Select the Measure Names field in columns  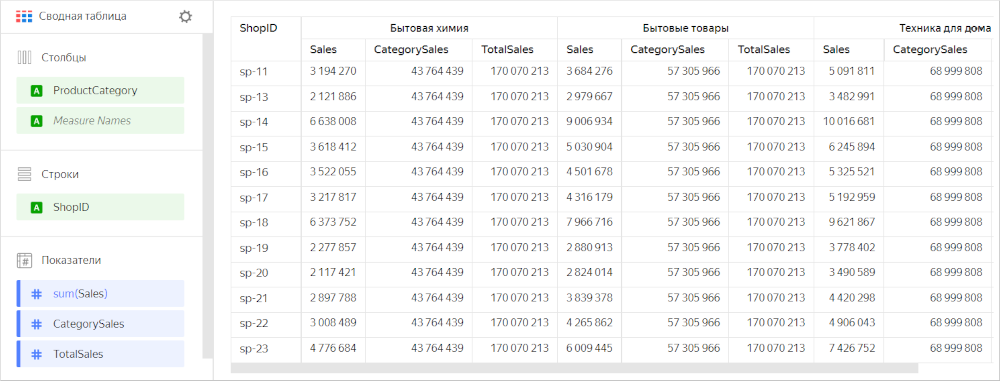(100, 121)
